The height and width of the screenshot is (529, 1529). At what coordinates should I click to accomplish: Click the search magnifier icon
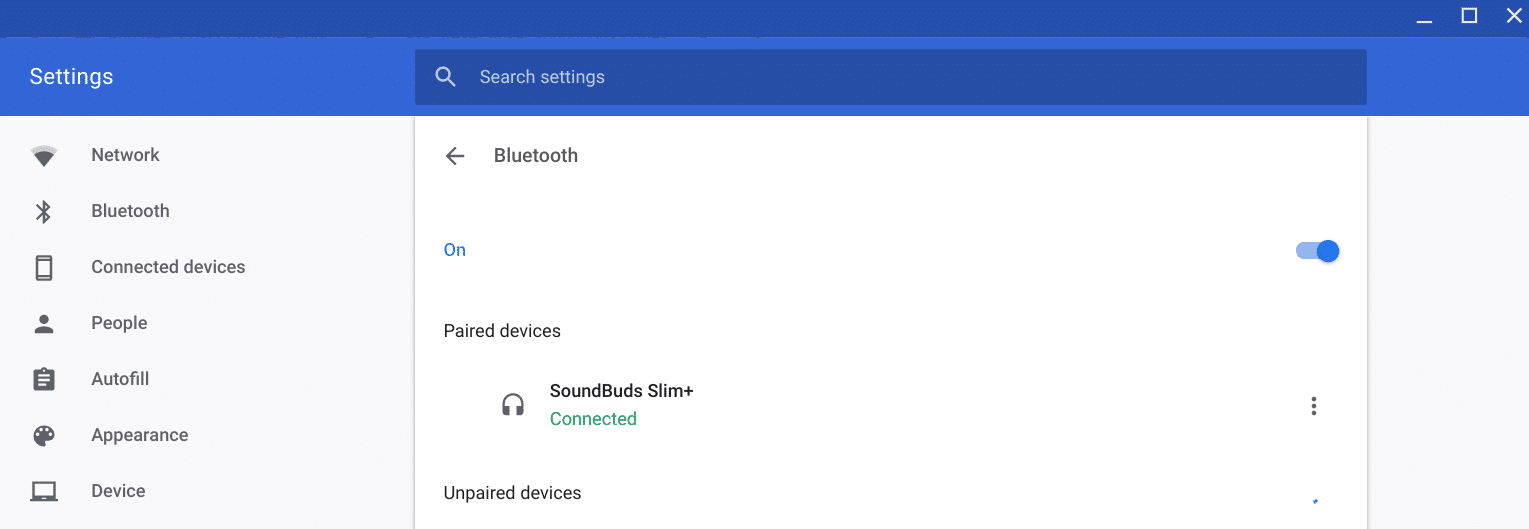click(x=446, y=77)
